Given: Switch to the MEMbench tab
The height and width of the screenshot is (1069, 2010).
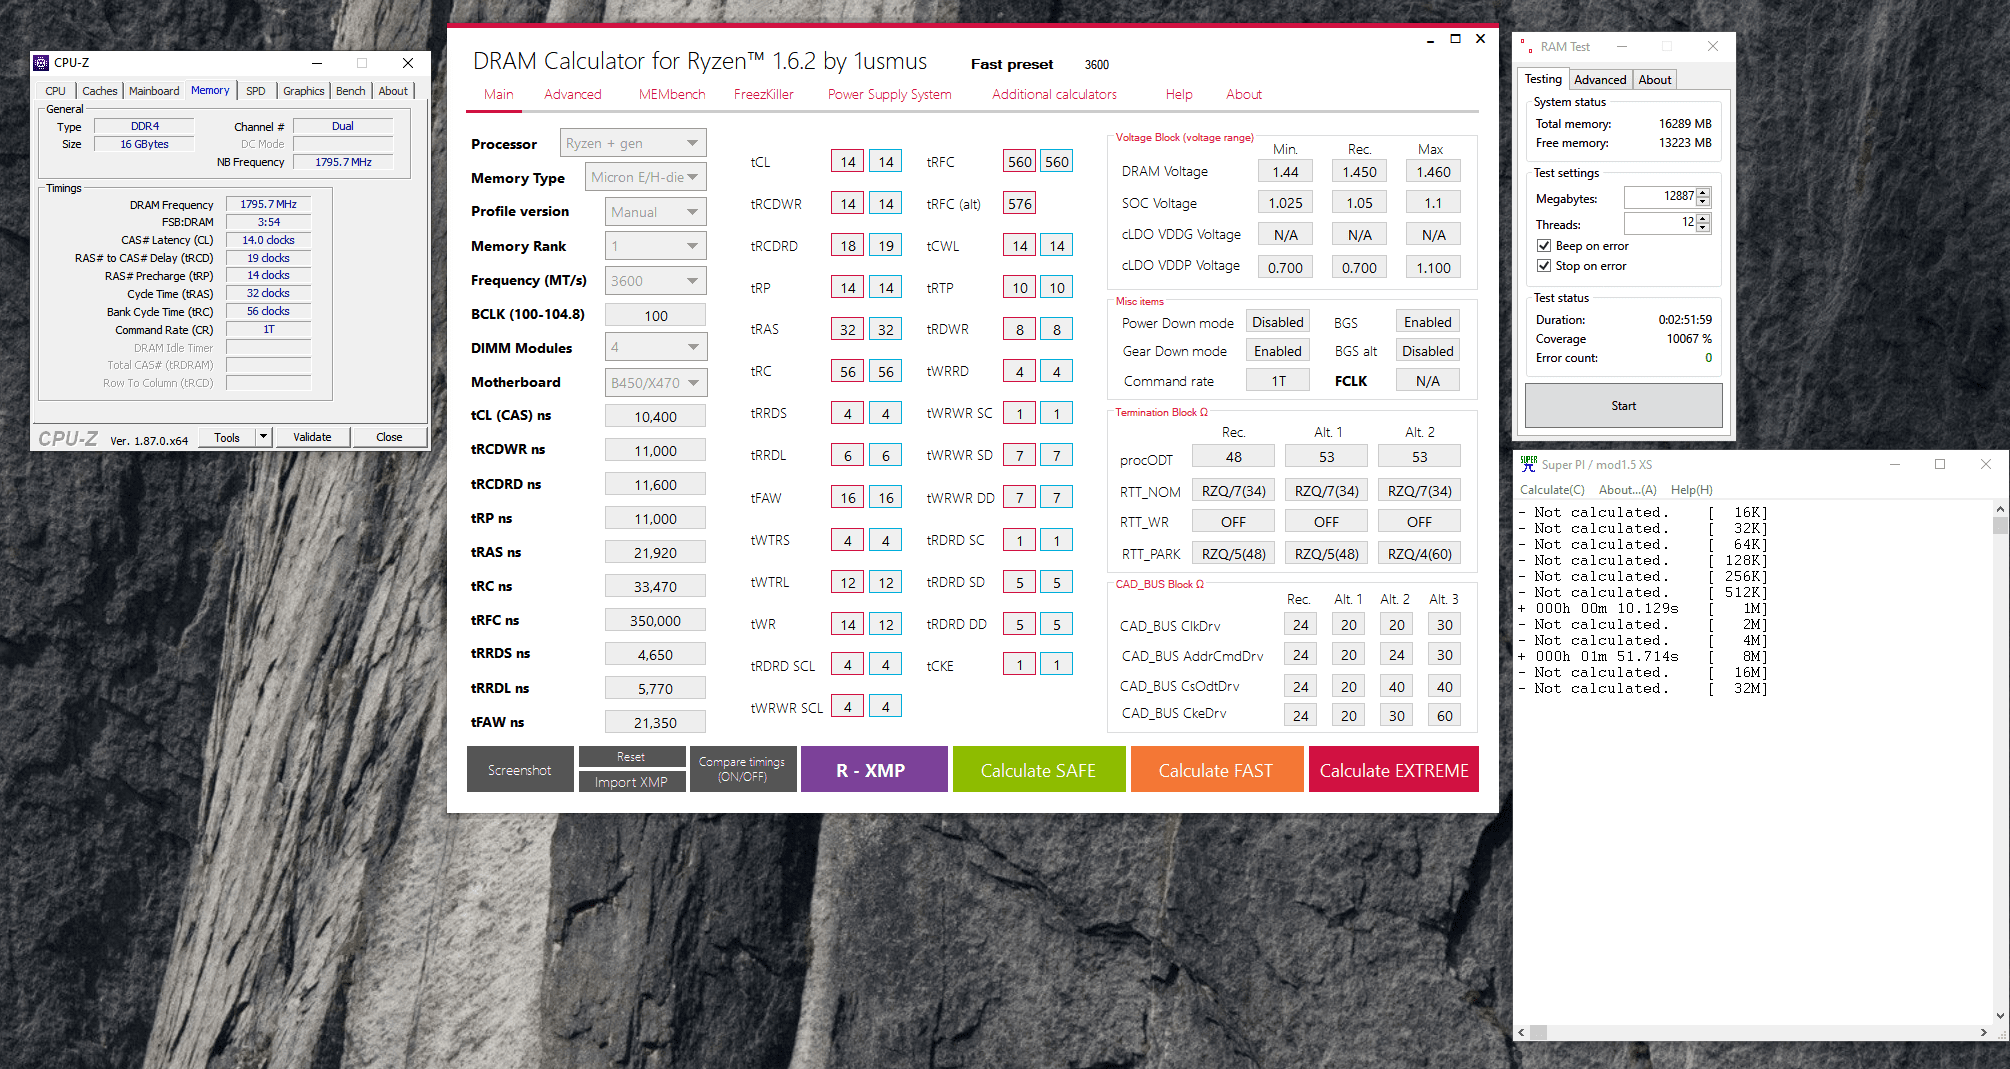Looking at the screenshot, I should (x=672, y=94).
